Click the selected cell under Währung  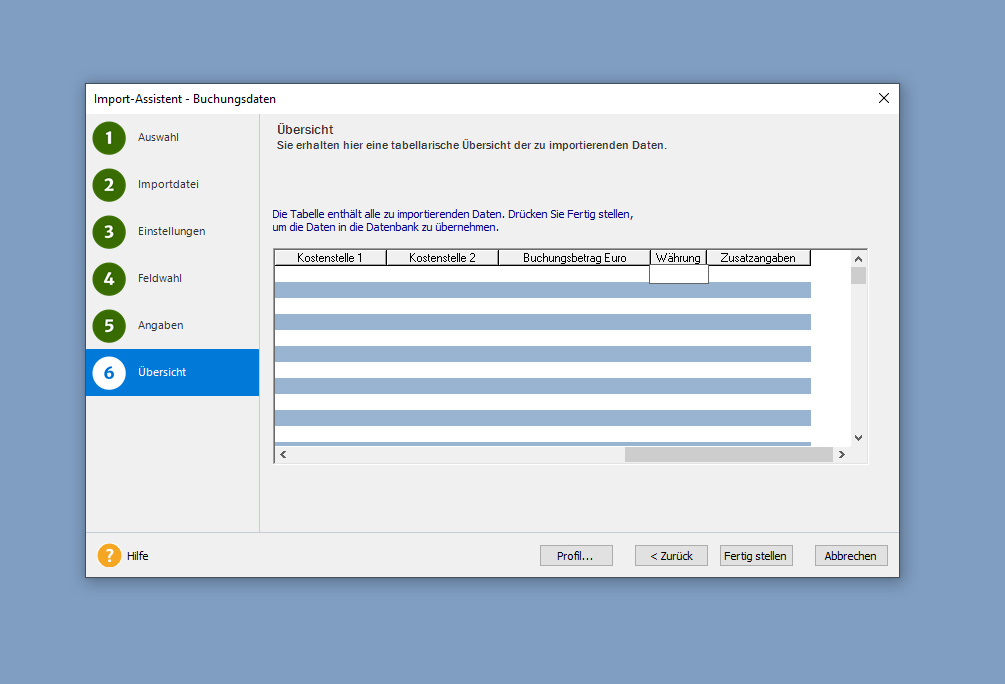coord(679,274)
